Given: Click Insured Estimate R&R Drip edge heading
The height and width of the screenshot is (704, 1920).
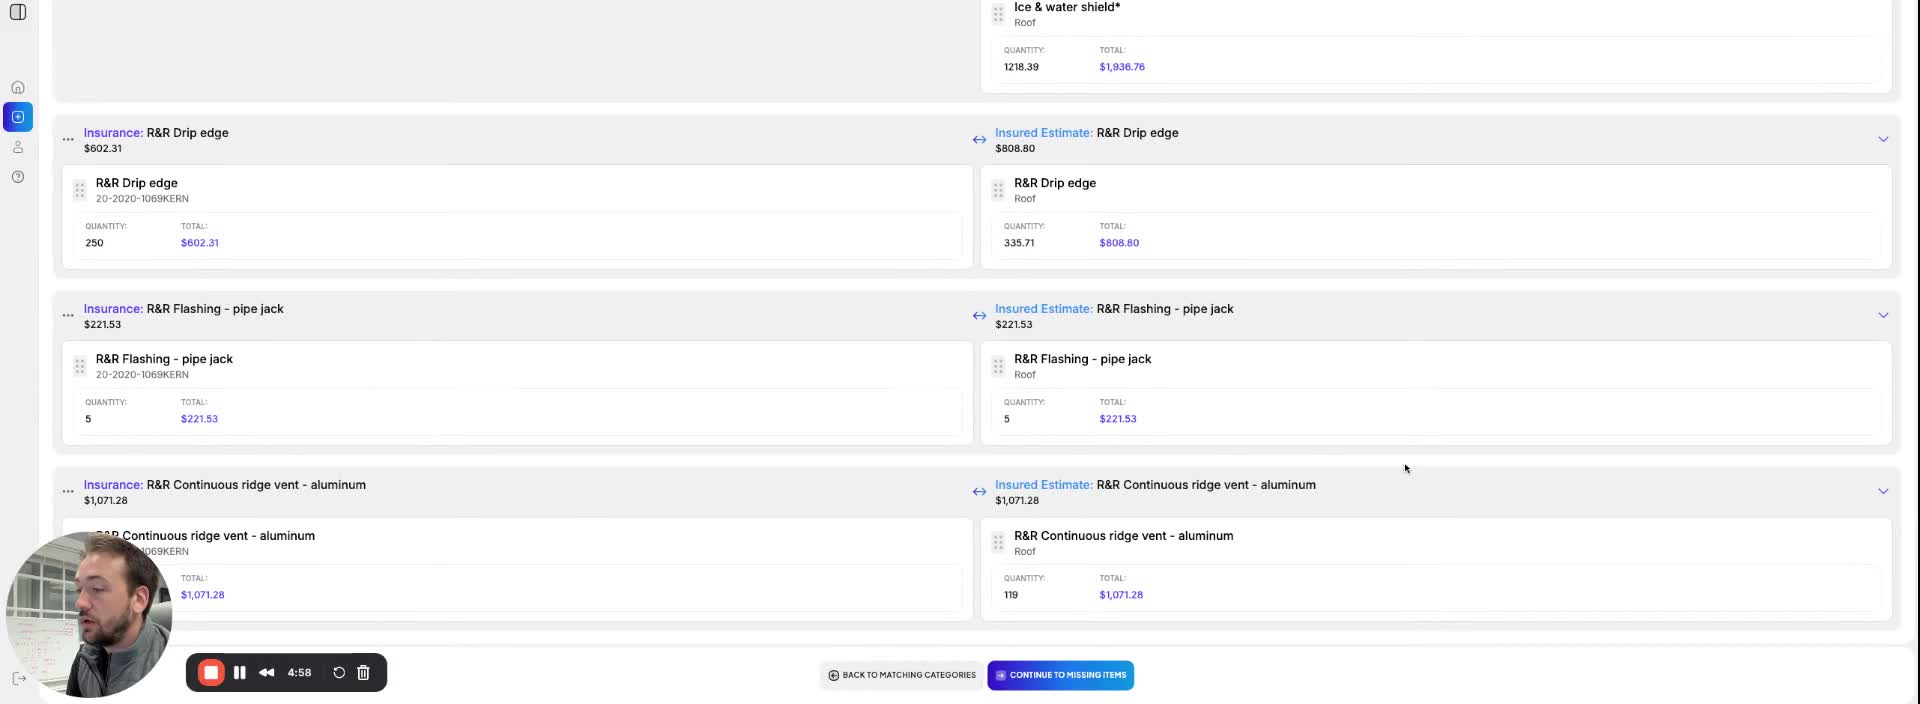Looking at the screenshot, I should (x=1087, y=133).
